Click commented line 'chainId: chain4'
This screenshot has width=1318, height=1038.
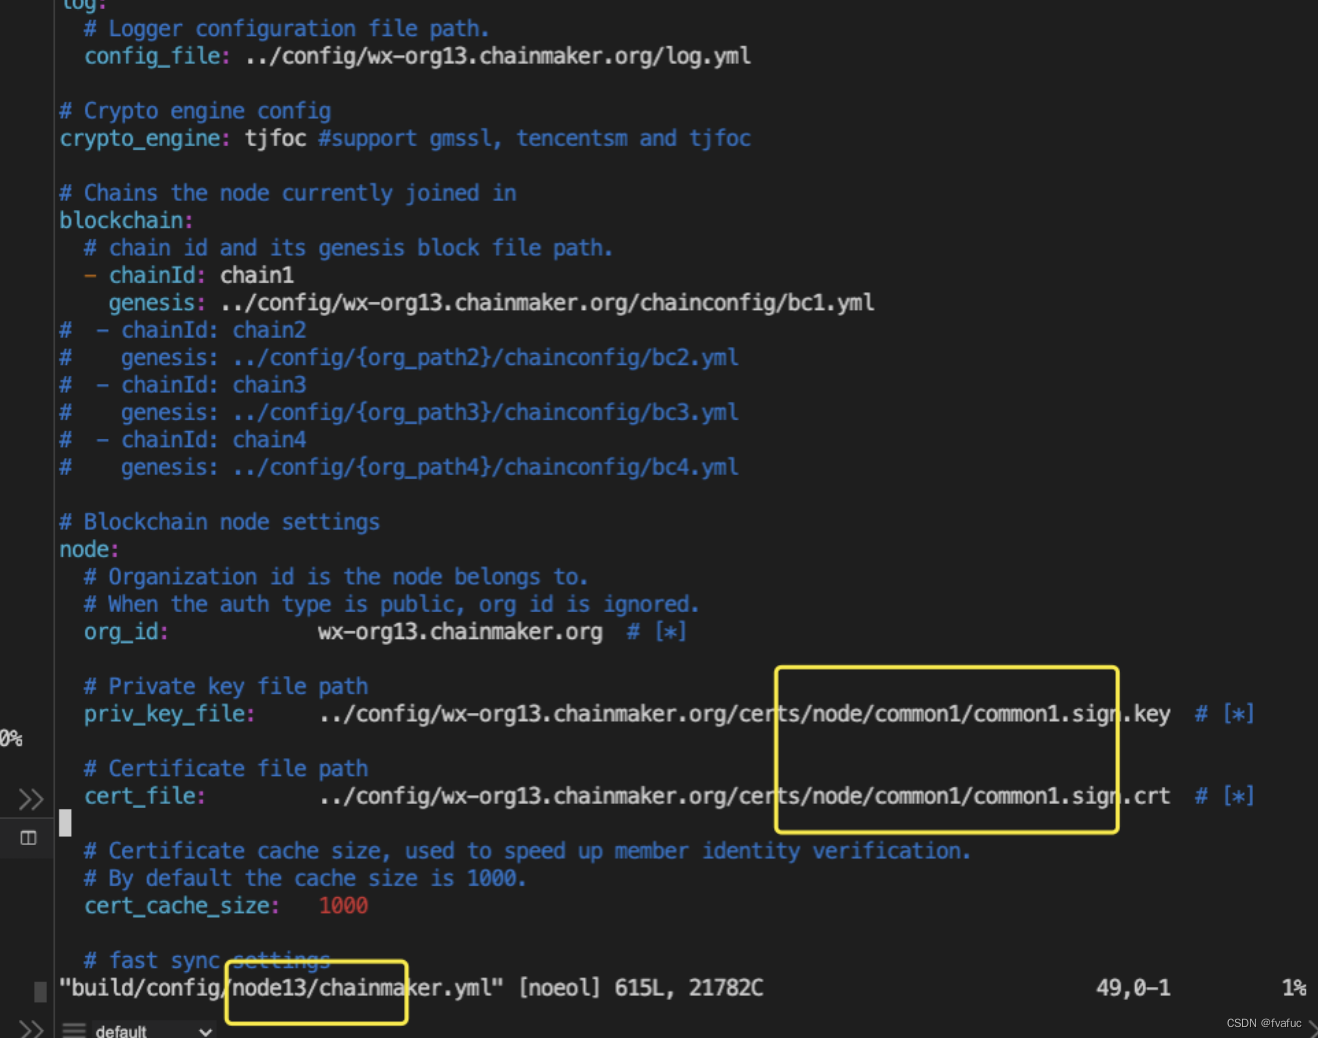183,440
